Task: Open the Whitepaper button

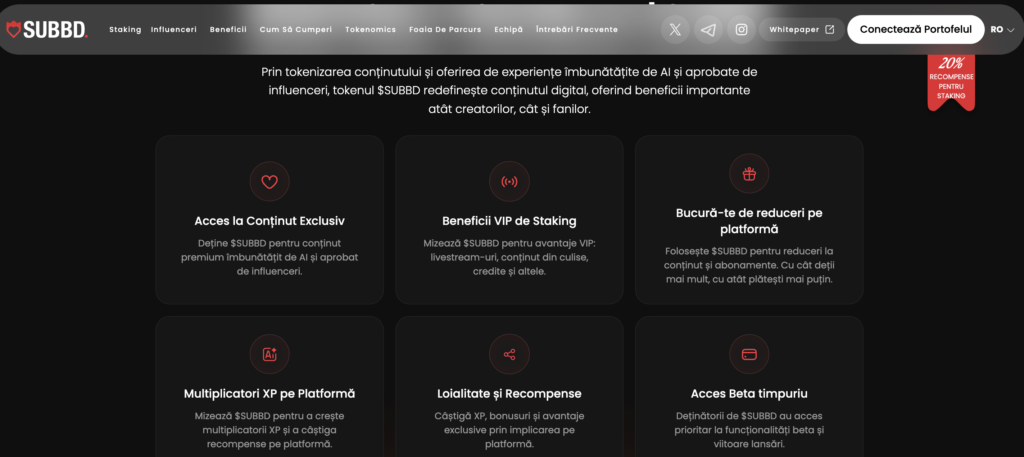Action: click(x=801, y=29)
